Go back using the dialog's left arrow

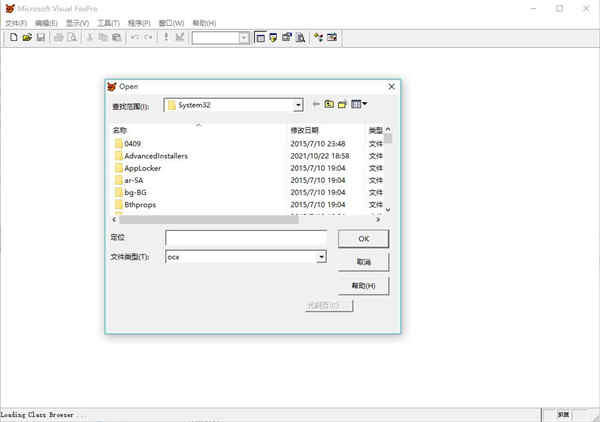click(316, 104)
